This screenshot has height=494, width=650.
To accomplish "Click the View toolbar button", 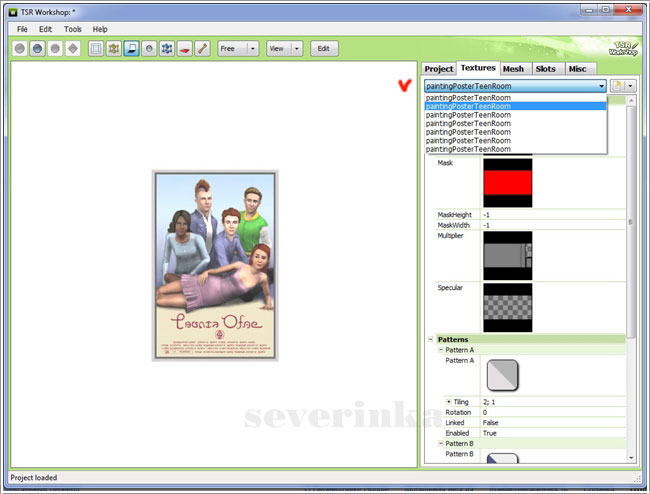I will (279, 48).
